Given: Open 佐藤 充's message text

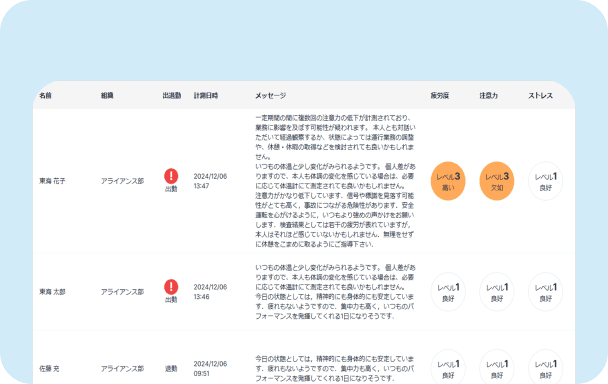Looking at the screenshot, I should [335, 369].
